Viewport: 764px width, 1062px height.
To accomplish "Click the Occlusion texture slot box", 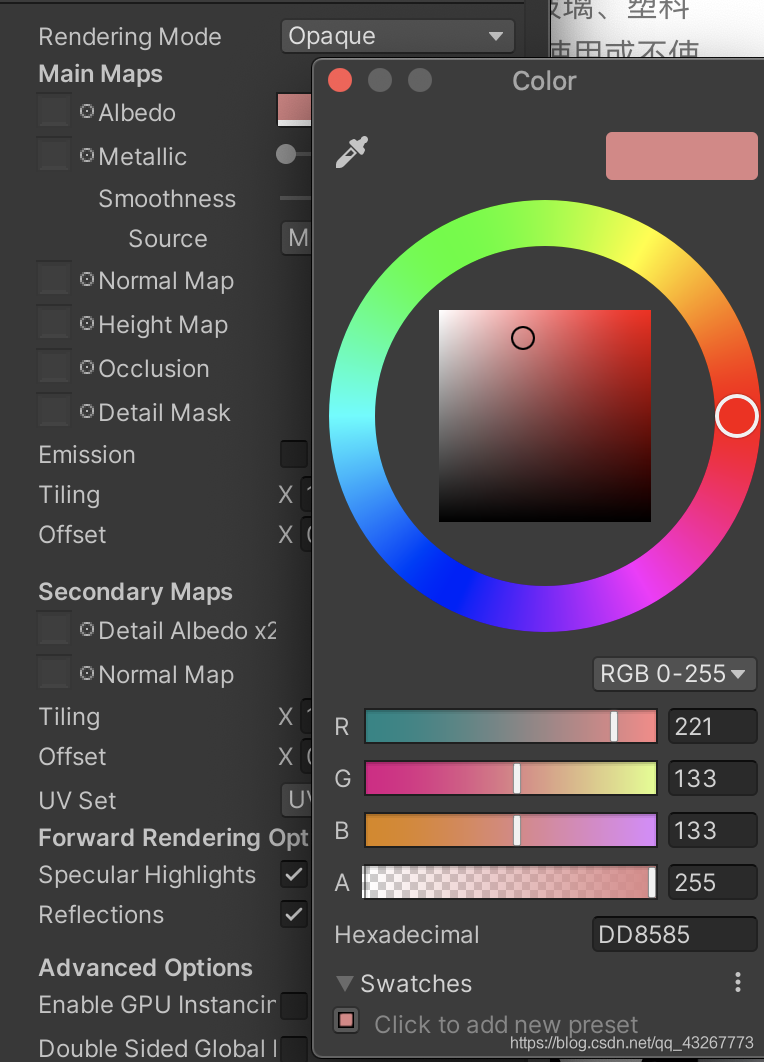I will [54, 366].
